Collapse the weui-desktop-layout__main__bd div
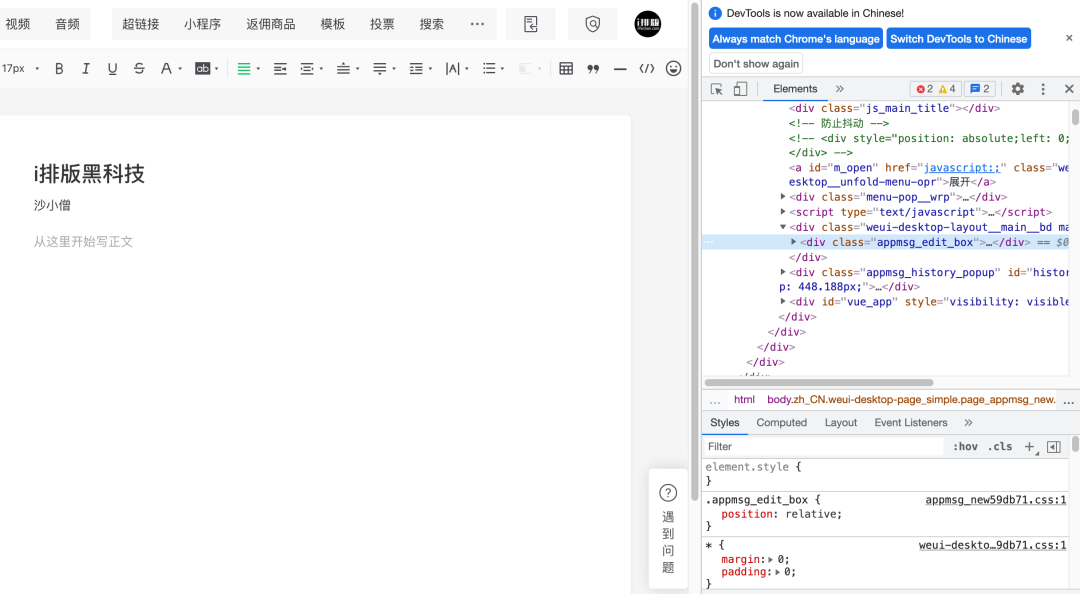Screen dimensions: 1080x594 [782, 227]
